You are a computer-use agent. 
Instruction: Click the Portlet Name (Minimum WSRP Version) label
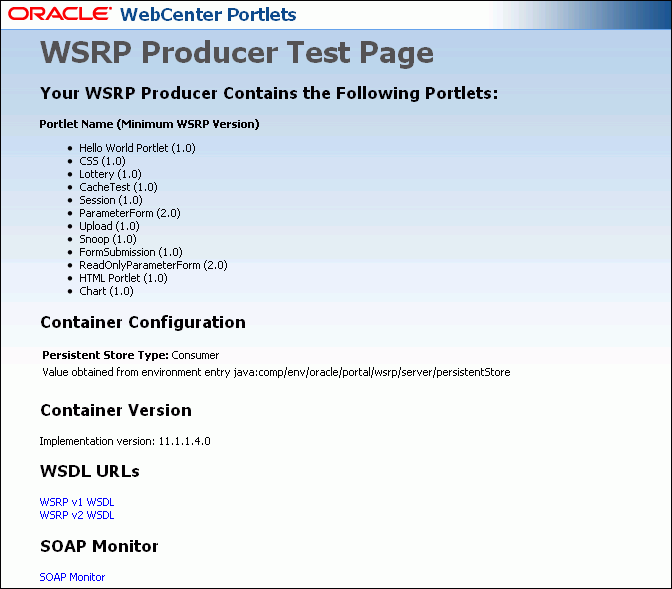(149, 124)
